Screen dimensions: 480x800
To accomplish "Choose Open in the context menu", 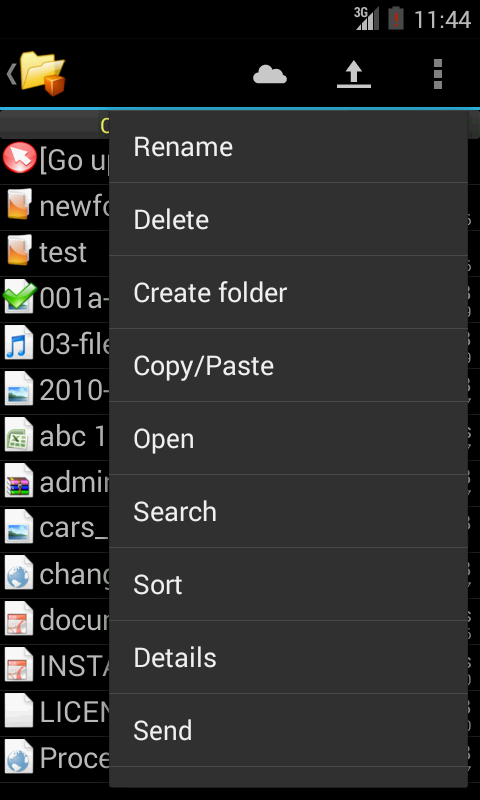I will (288, 438).
